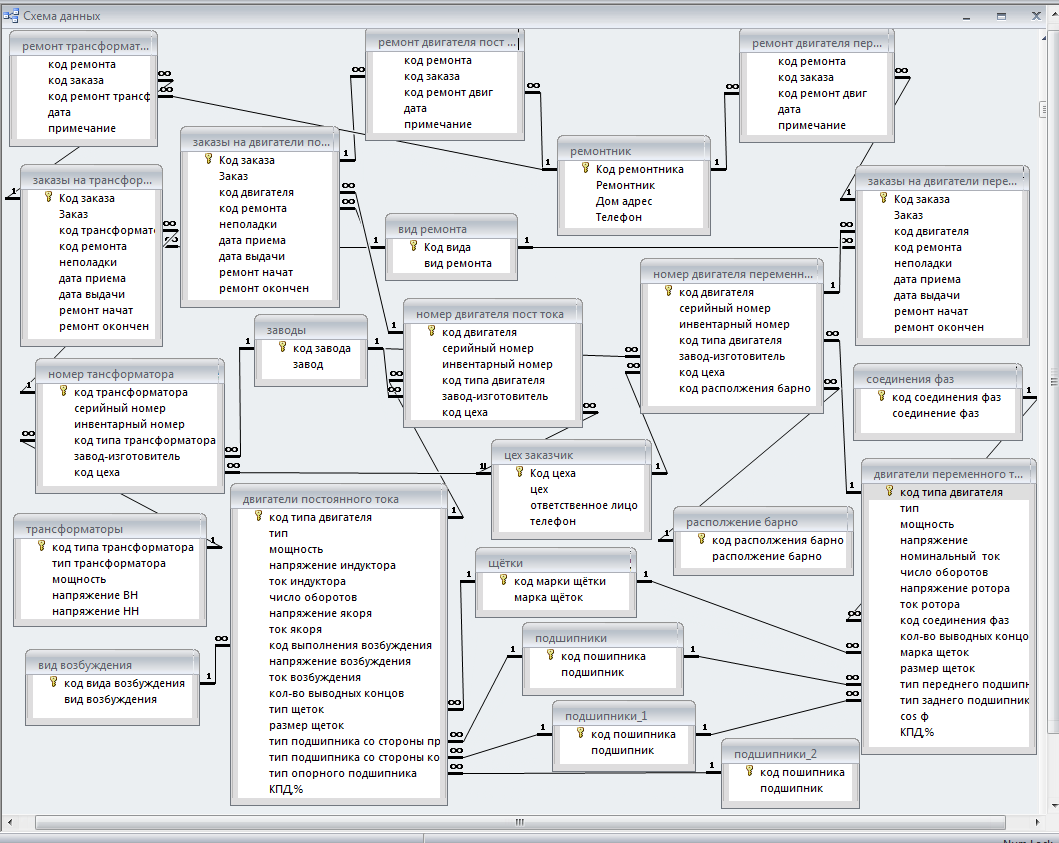Click the horizontal scrollbar thumb
The height and width of the screenshot is (843, 1059).
[x=520, y=822]
